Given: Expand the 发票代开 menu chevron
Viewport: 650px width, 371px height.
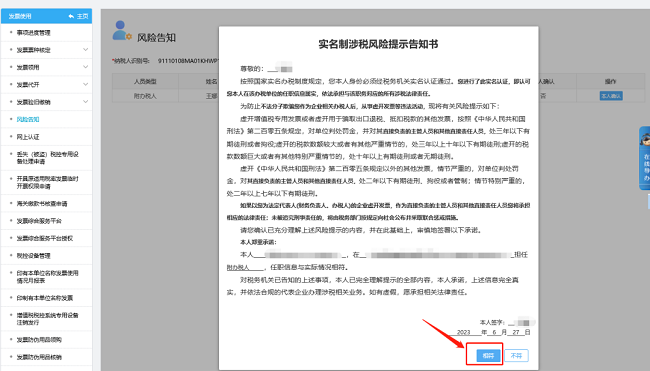Looking at the screenshot, I should 85,85.
